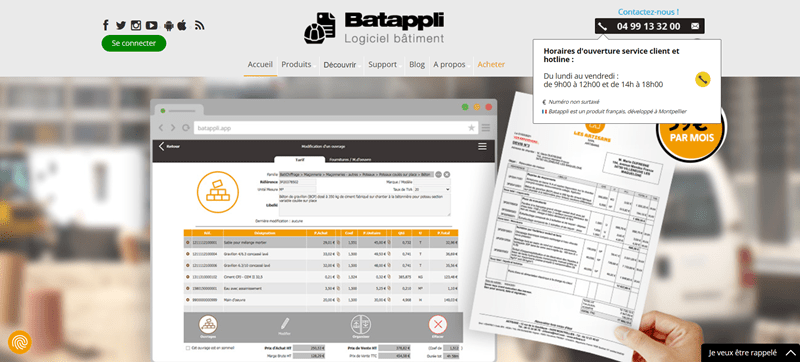The width and height of the screenshot is (800, 362).
Task: Click the mockup browser reload icon
Action: point(186,127)
